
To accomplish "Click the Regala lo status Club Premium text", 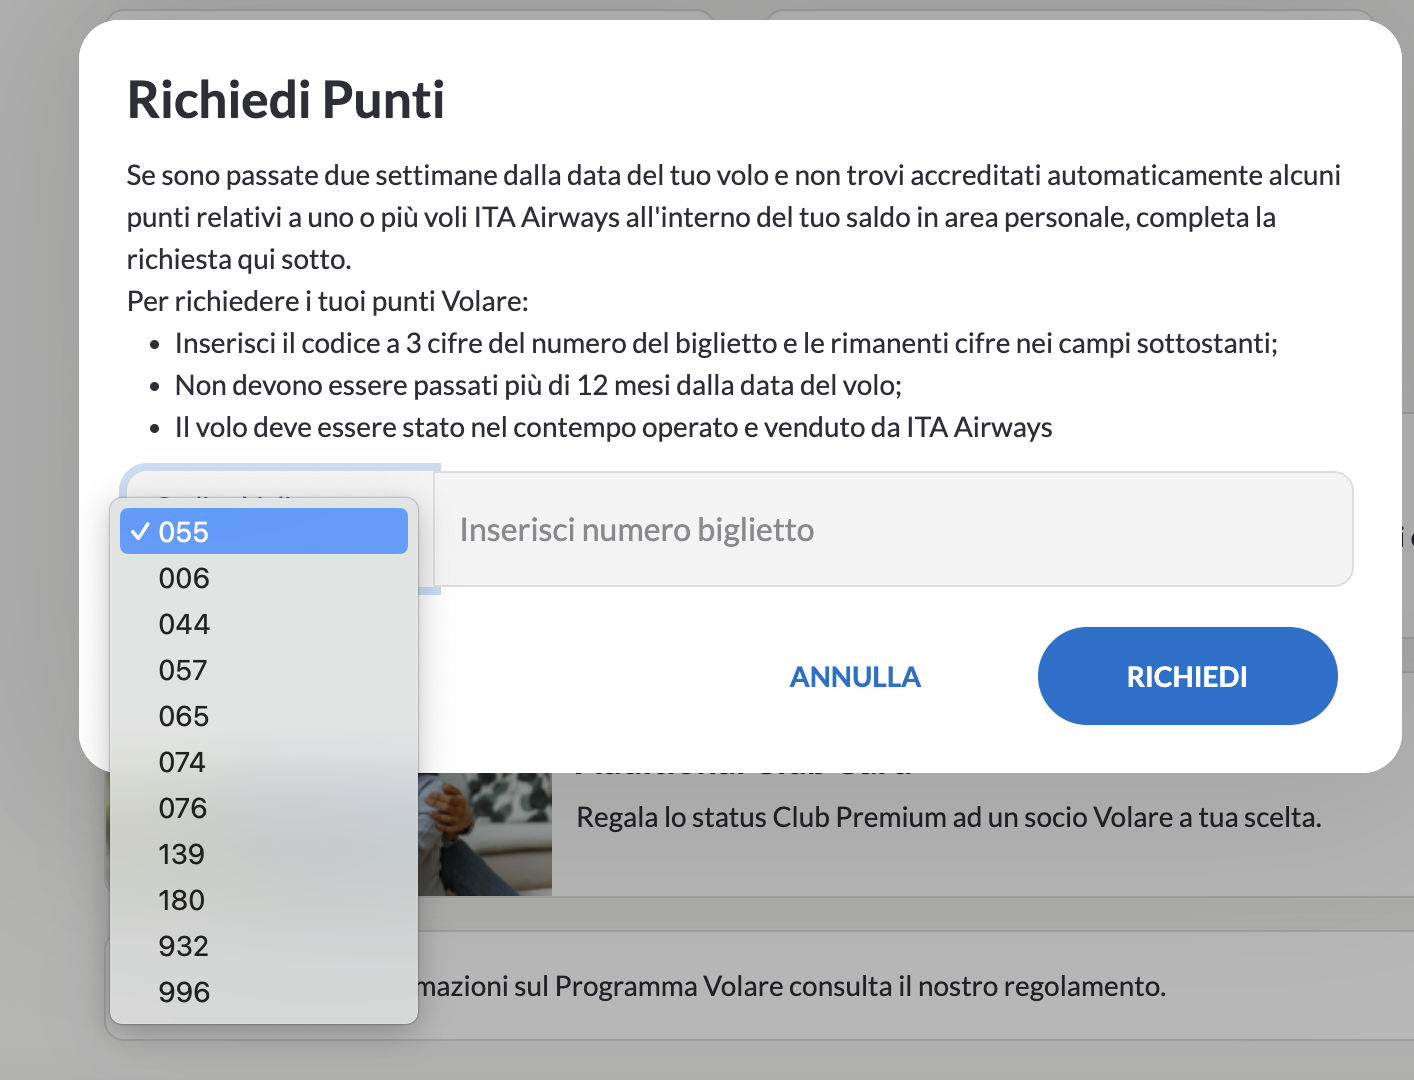I will tap(948, 818).
